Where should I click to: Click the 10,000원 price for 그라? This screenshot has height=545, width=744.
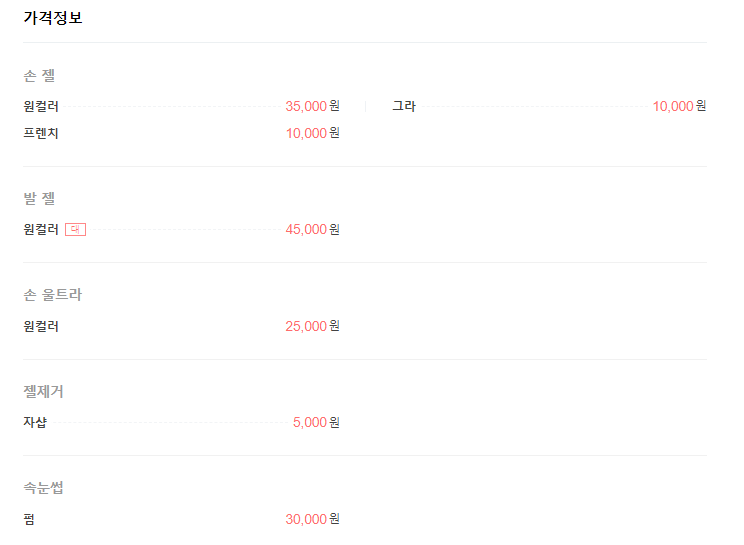pyautogui.click(x=679, y=106)
